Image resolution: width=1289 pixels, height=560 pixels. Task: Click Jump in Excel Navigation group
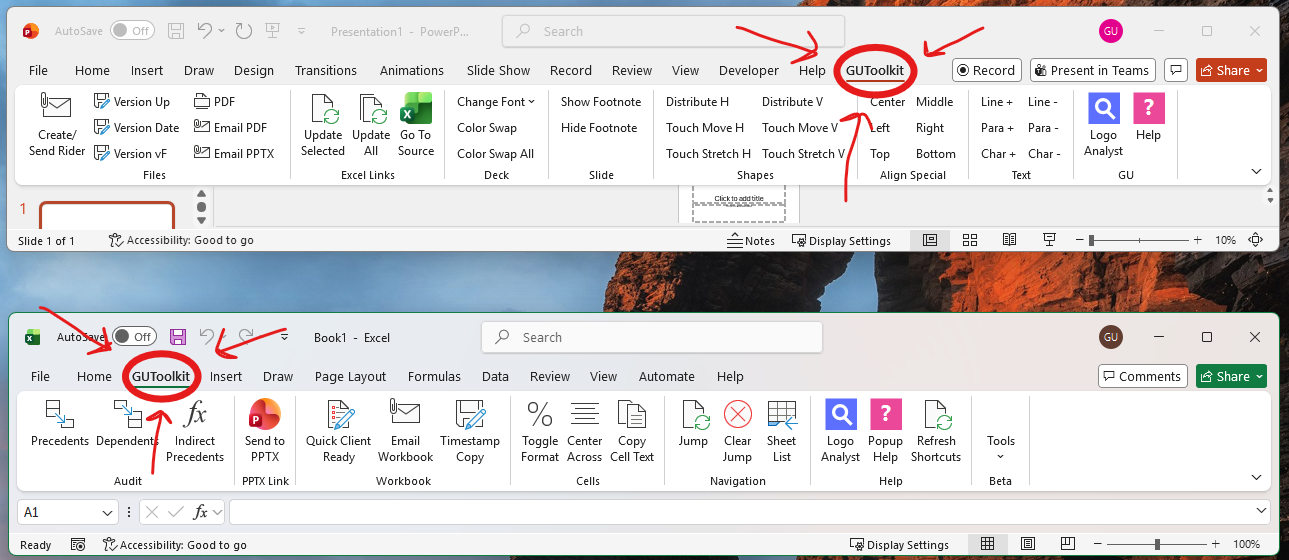[x=693, y=423]
